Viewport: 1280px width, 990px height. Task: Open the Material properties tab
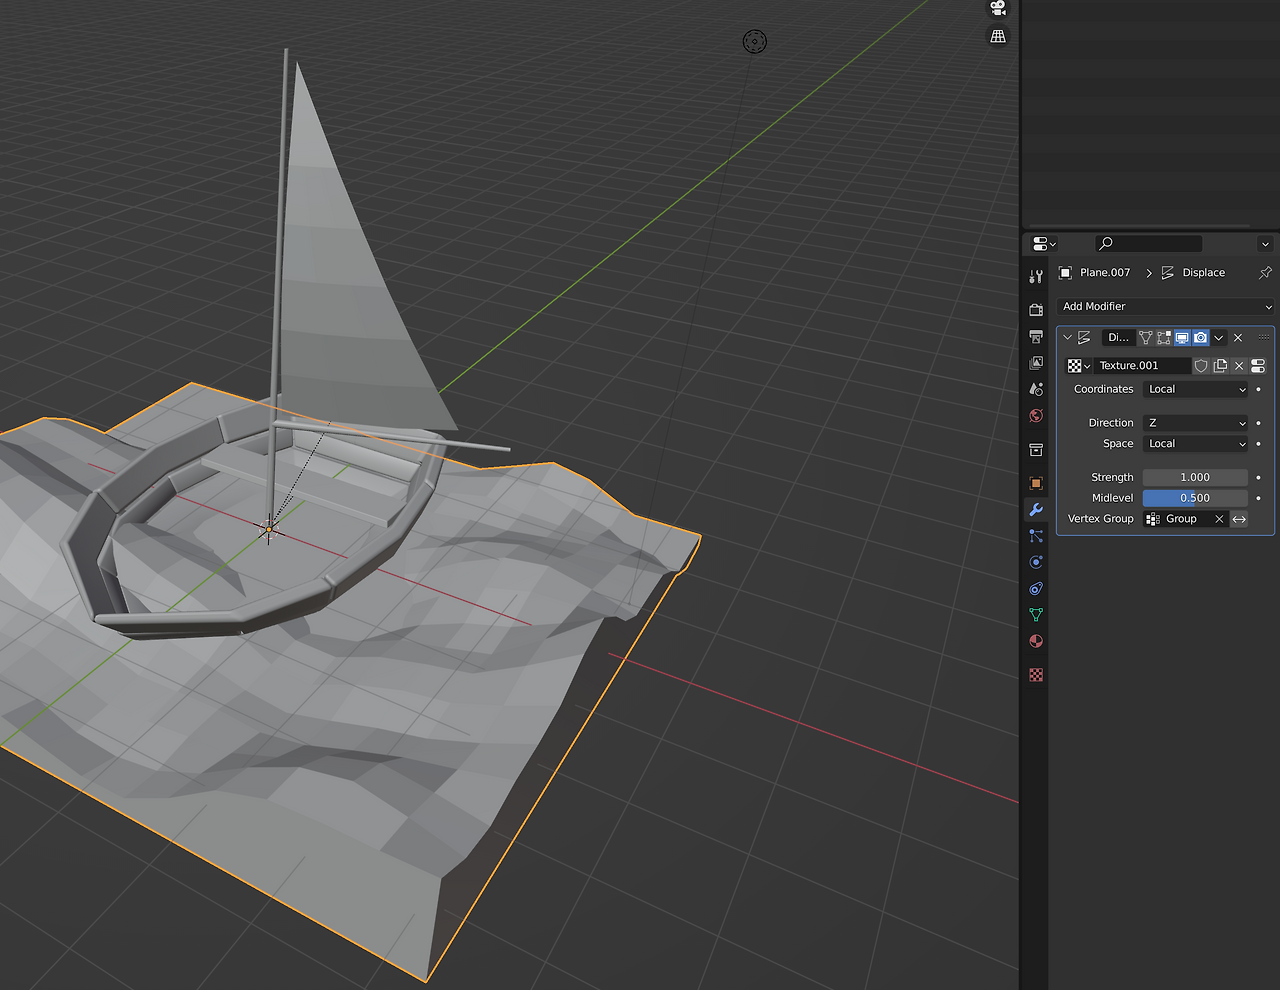(x=1036, y=642)
